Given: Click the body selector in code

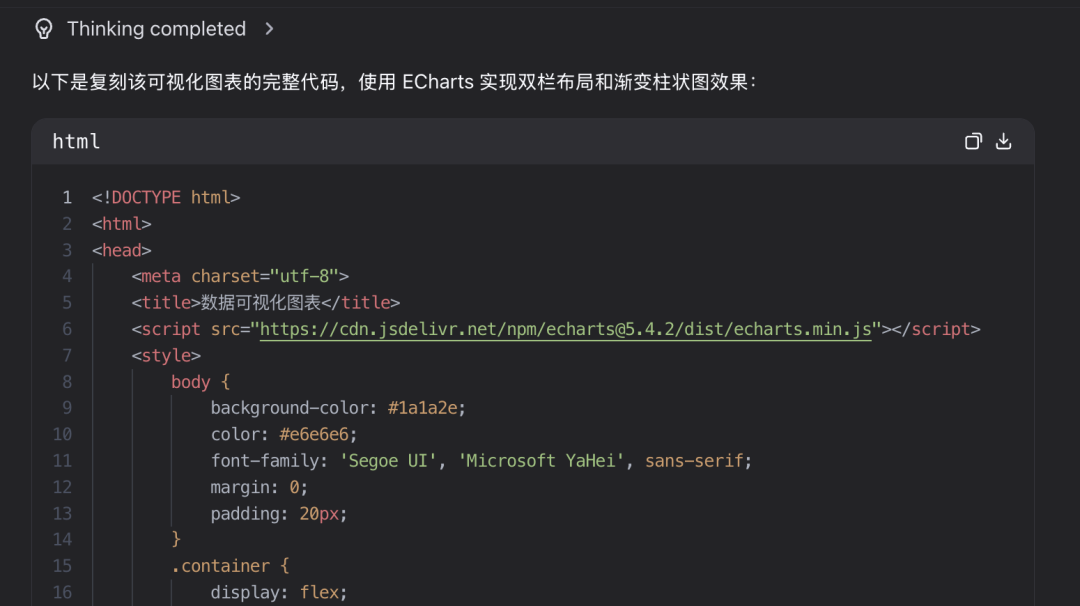Looking at the screenshot, I should pyautogui.click(x=190, y=381).
